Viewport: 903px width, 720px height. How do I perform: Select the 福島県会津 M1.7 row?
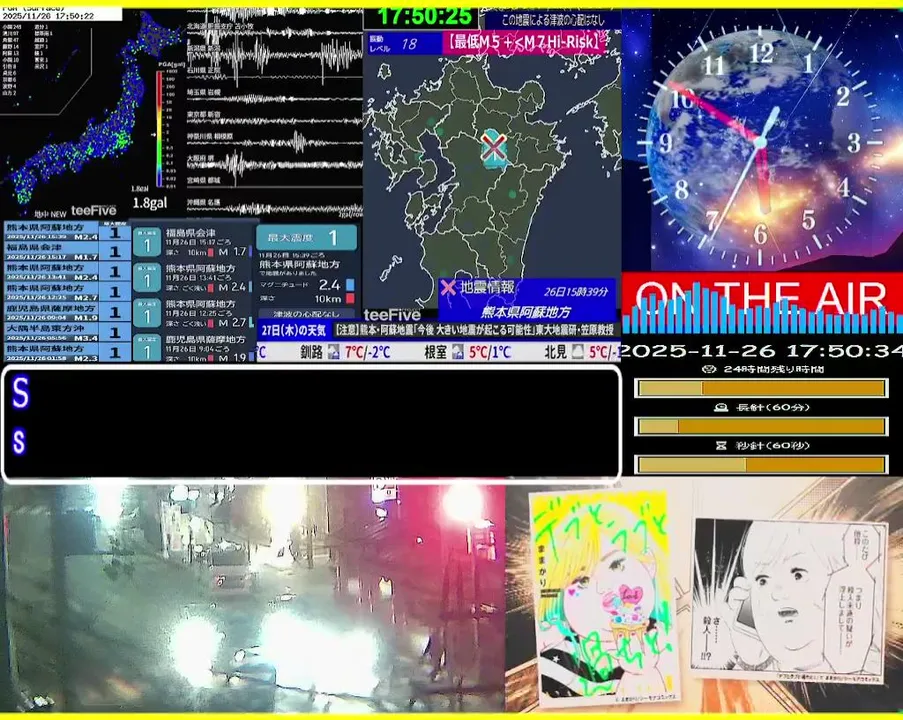pyautogui.click(x=66, y=251)
